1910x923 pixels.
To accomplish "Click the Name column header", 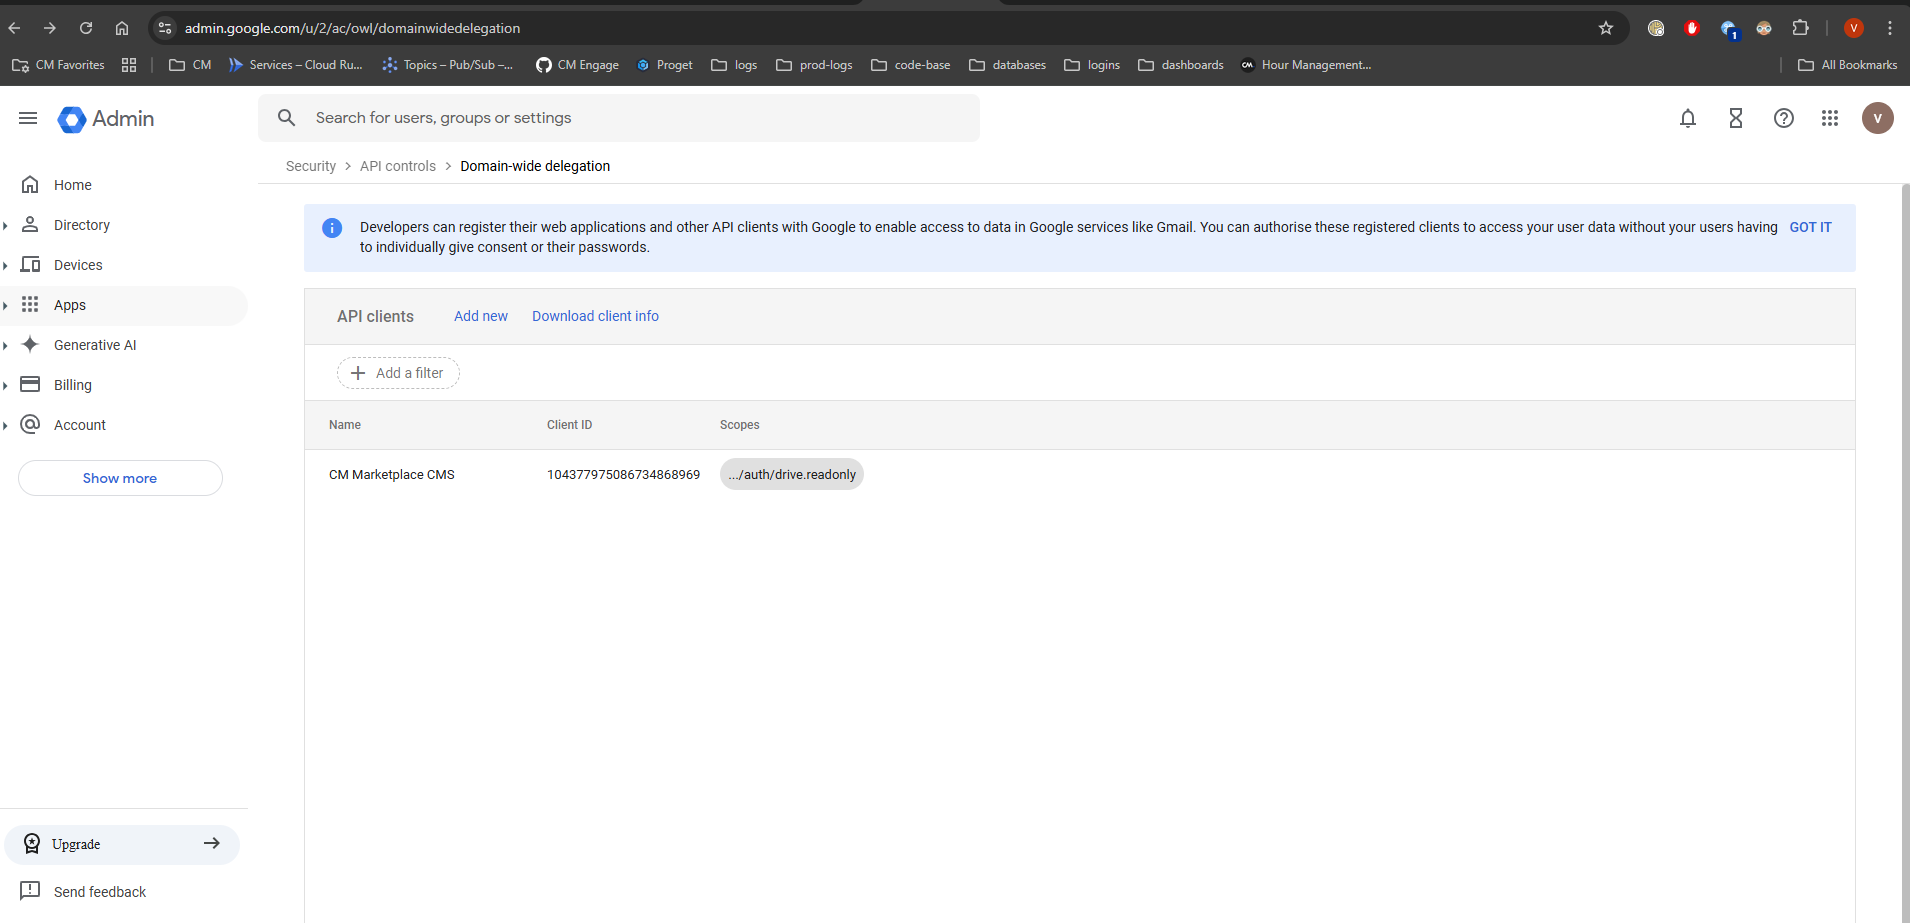I will click(345, 425).
